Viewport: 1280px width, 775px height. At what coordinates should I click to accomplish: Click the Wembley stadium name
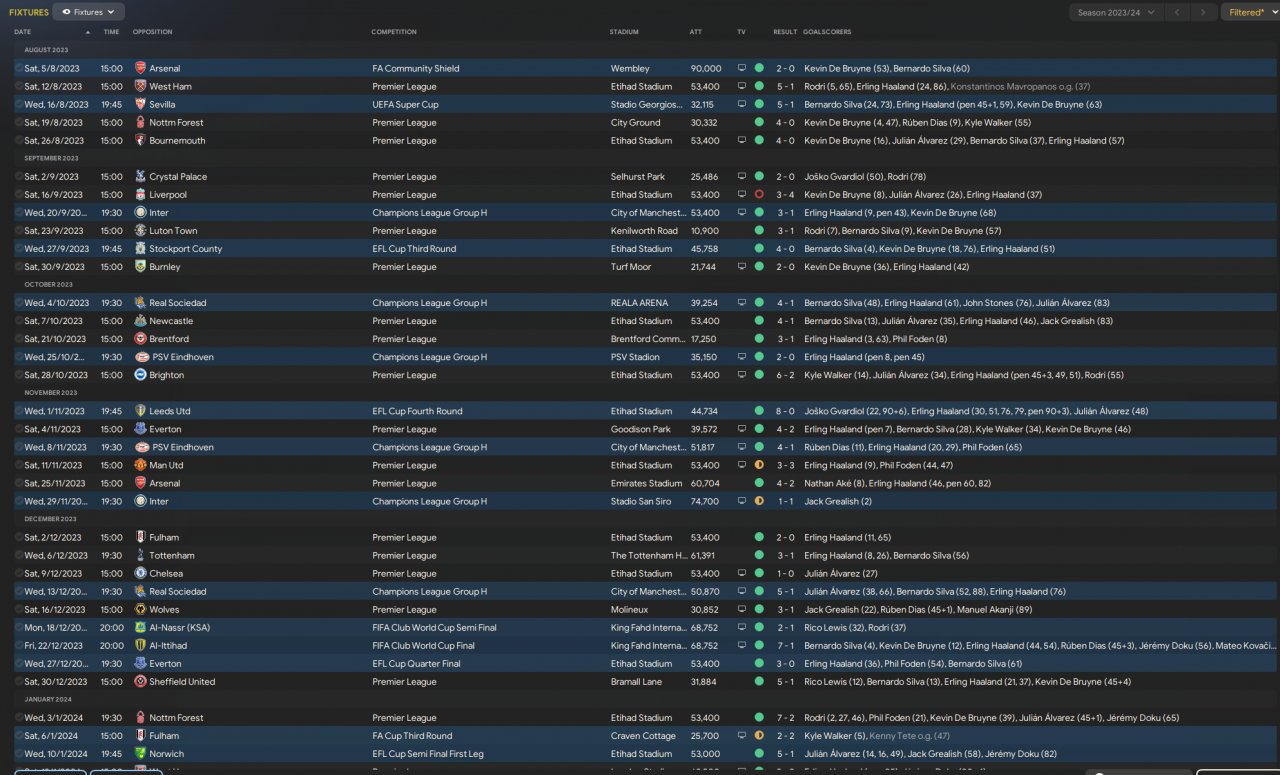[x=628, y=69]
